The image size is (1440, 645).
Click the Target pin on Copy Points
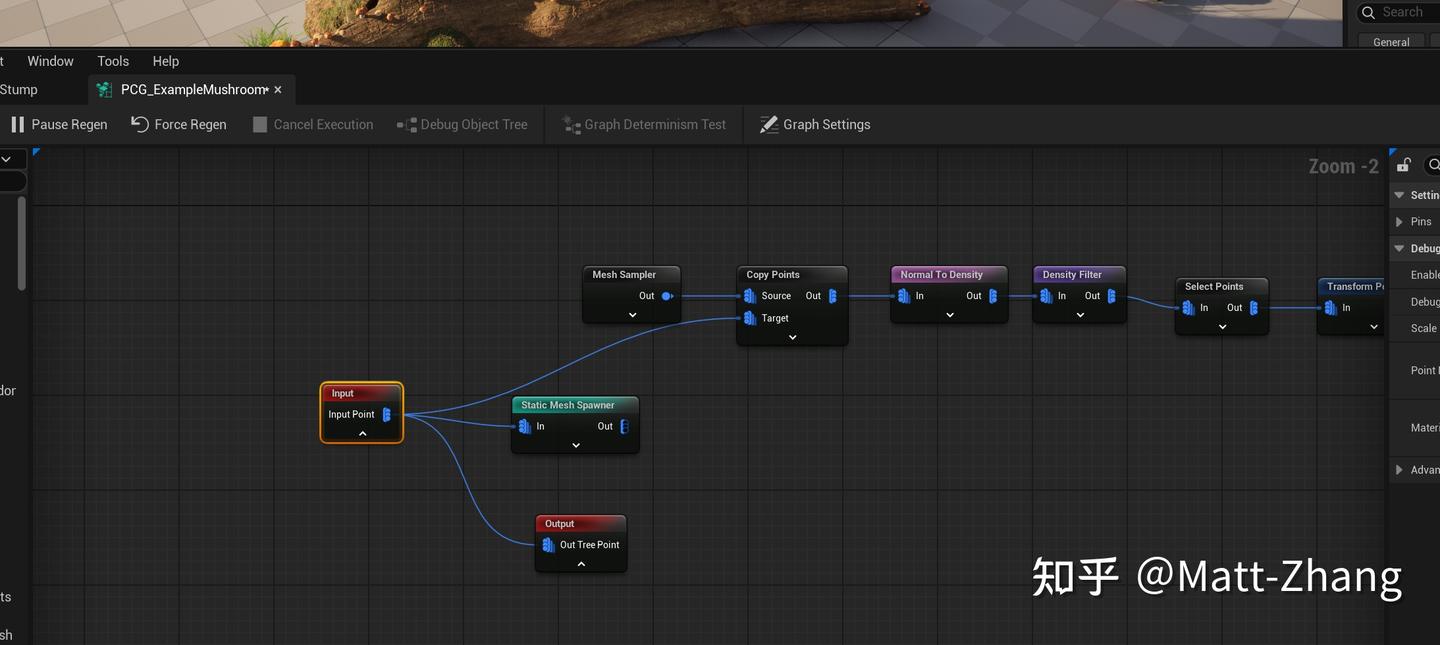point(749,318)
